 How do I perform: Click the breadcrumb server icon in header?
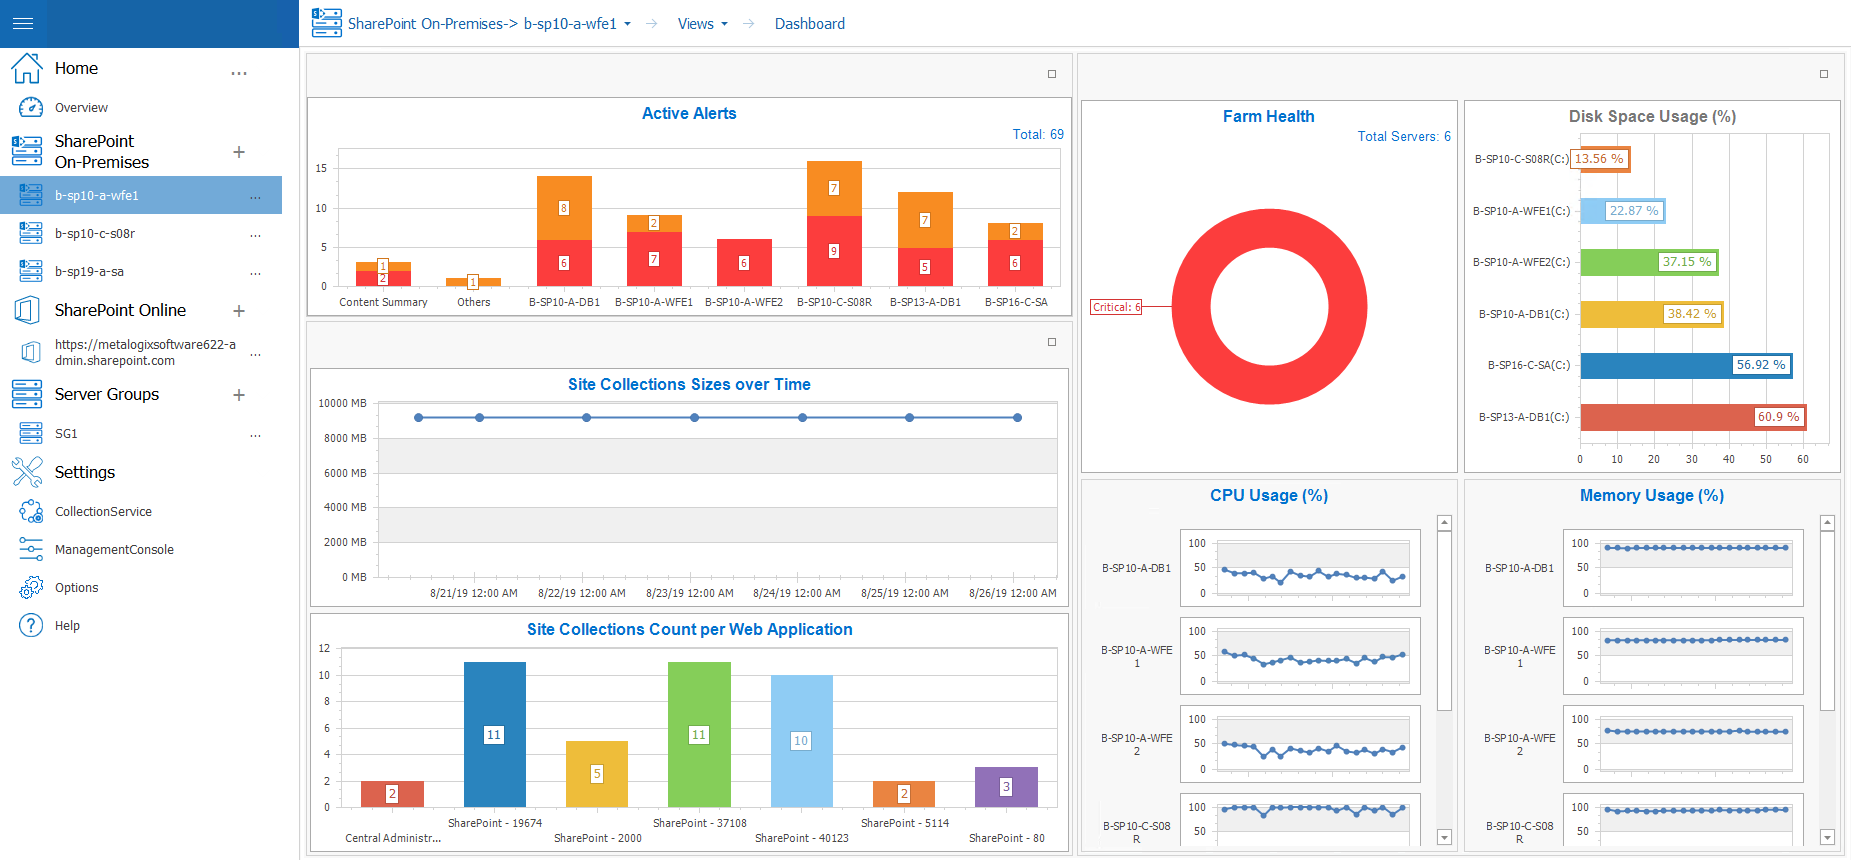(327, 23)
